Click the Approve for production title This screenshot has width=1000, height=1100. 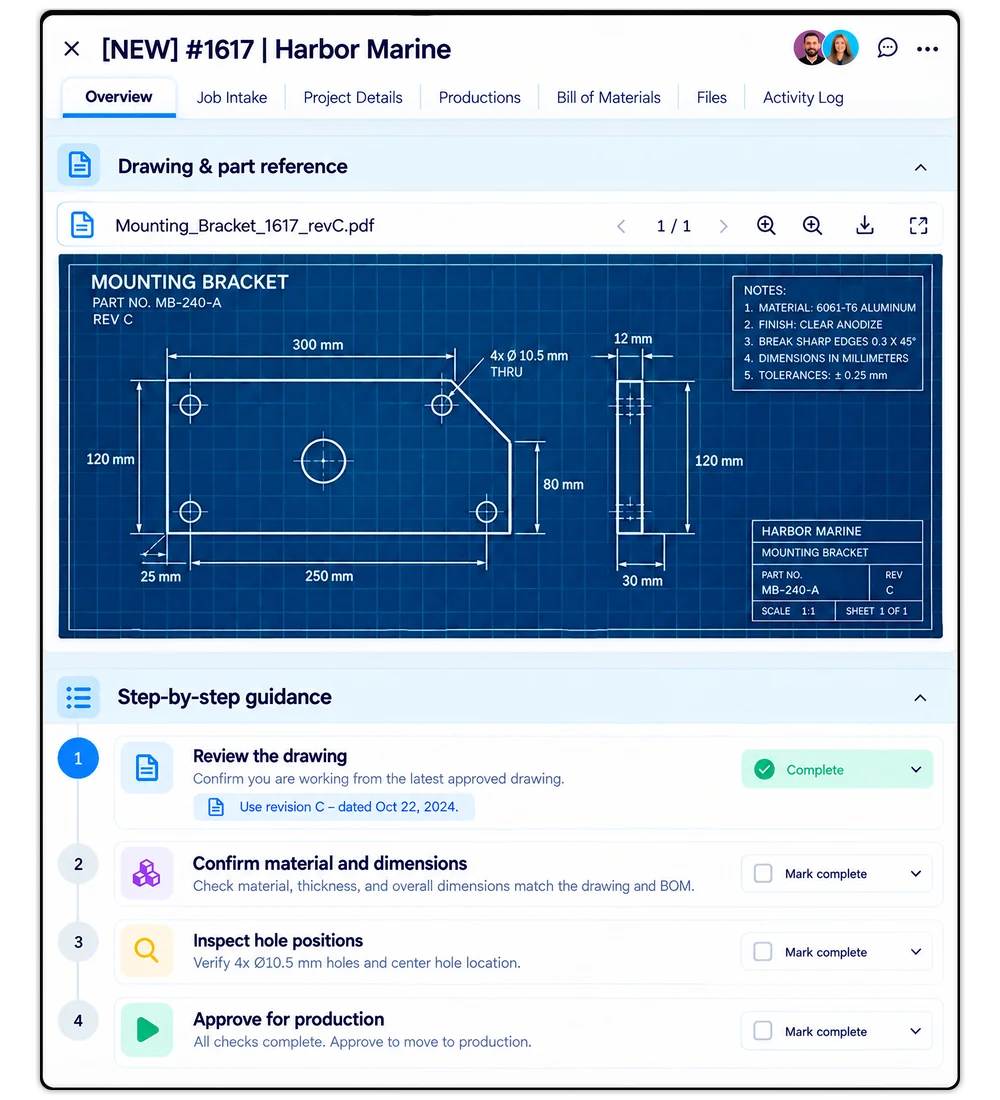[x=288, y=1019]
